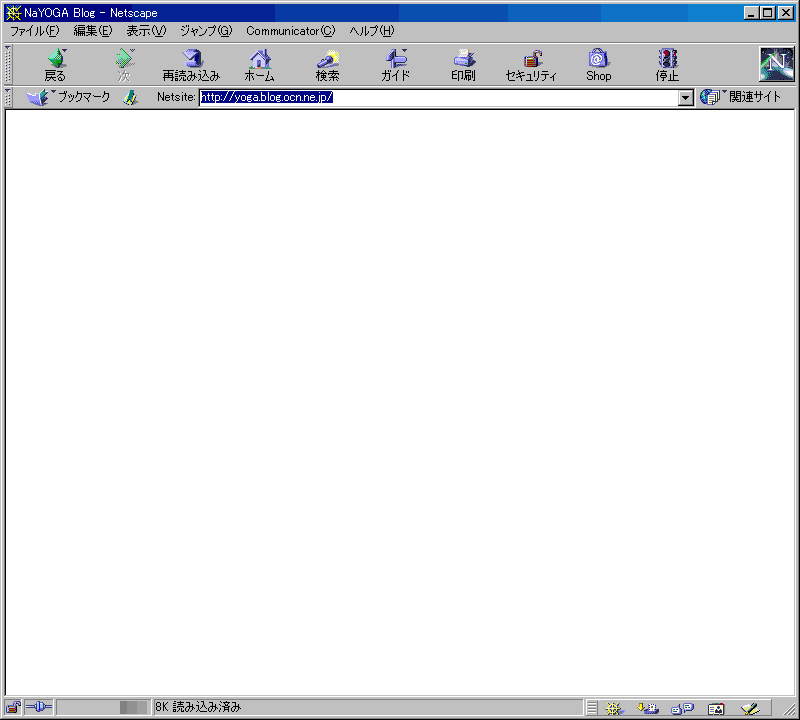Click the status bar progress indicator
This screenshot has height=720, width=800.
(x=104, y=707)
